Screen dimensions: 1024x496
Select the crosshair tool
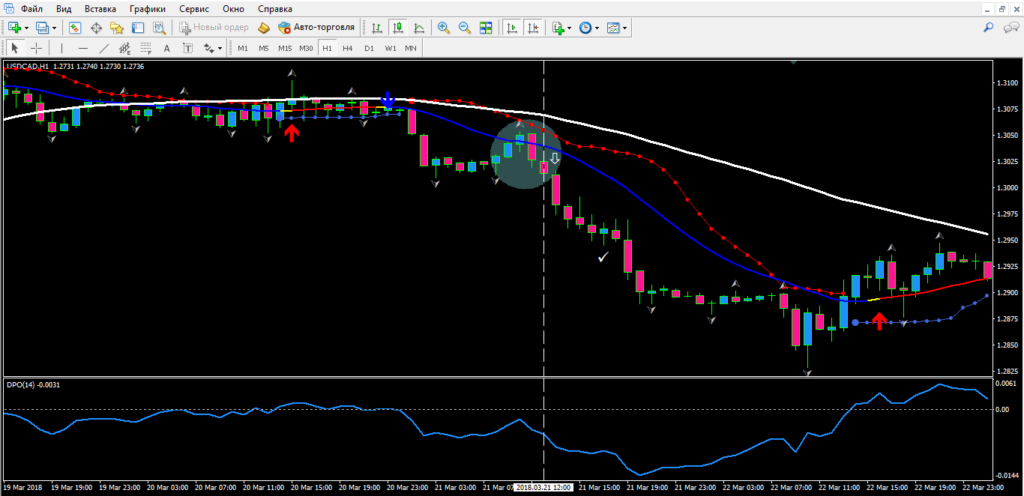pos(37,48)
